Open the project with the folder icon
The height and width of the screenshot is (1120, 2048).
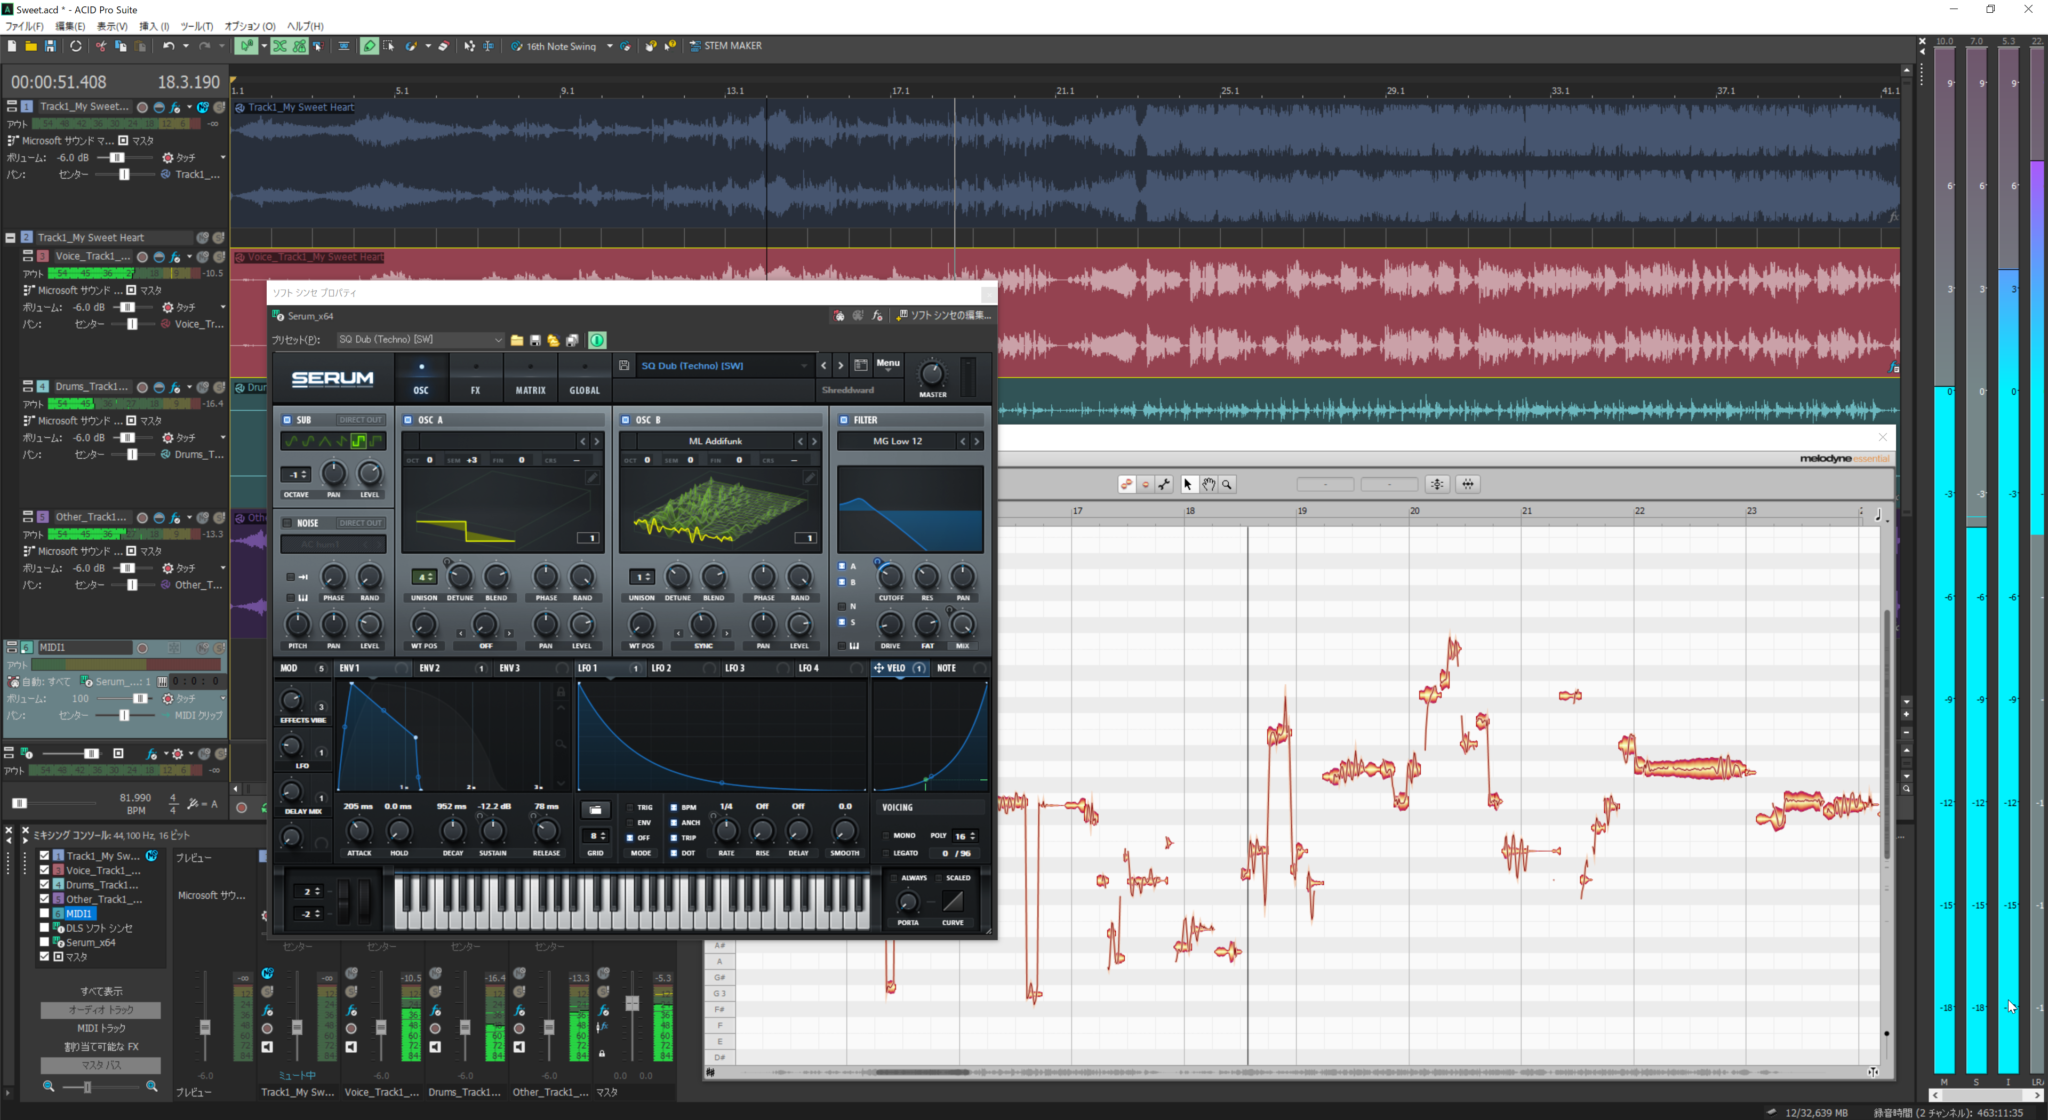(33, 46)
